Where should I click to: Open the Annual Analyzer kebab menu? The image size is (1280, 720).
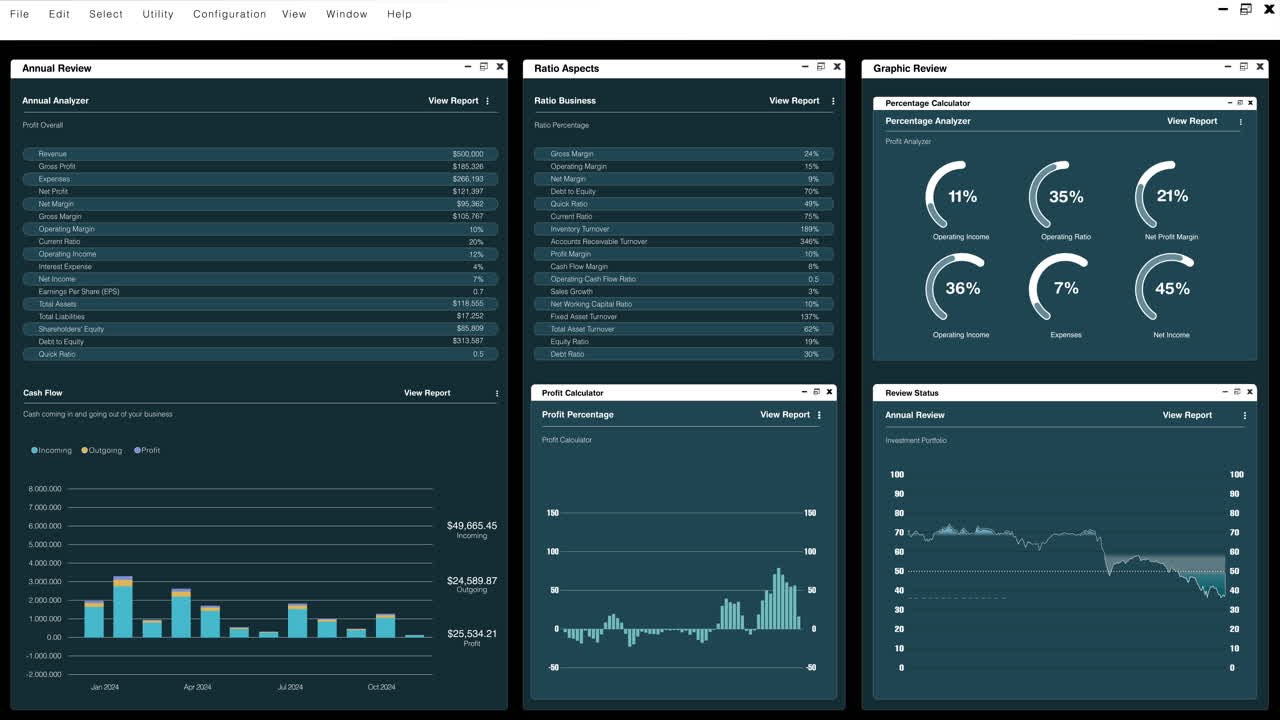click(488, 101)
